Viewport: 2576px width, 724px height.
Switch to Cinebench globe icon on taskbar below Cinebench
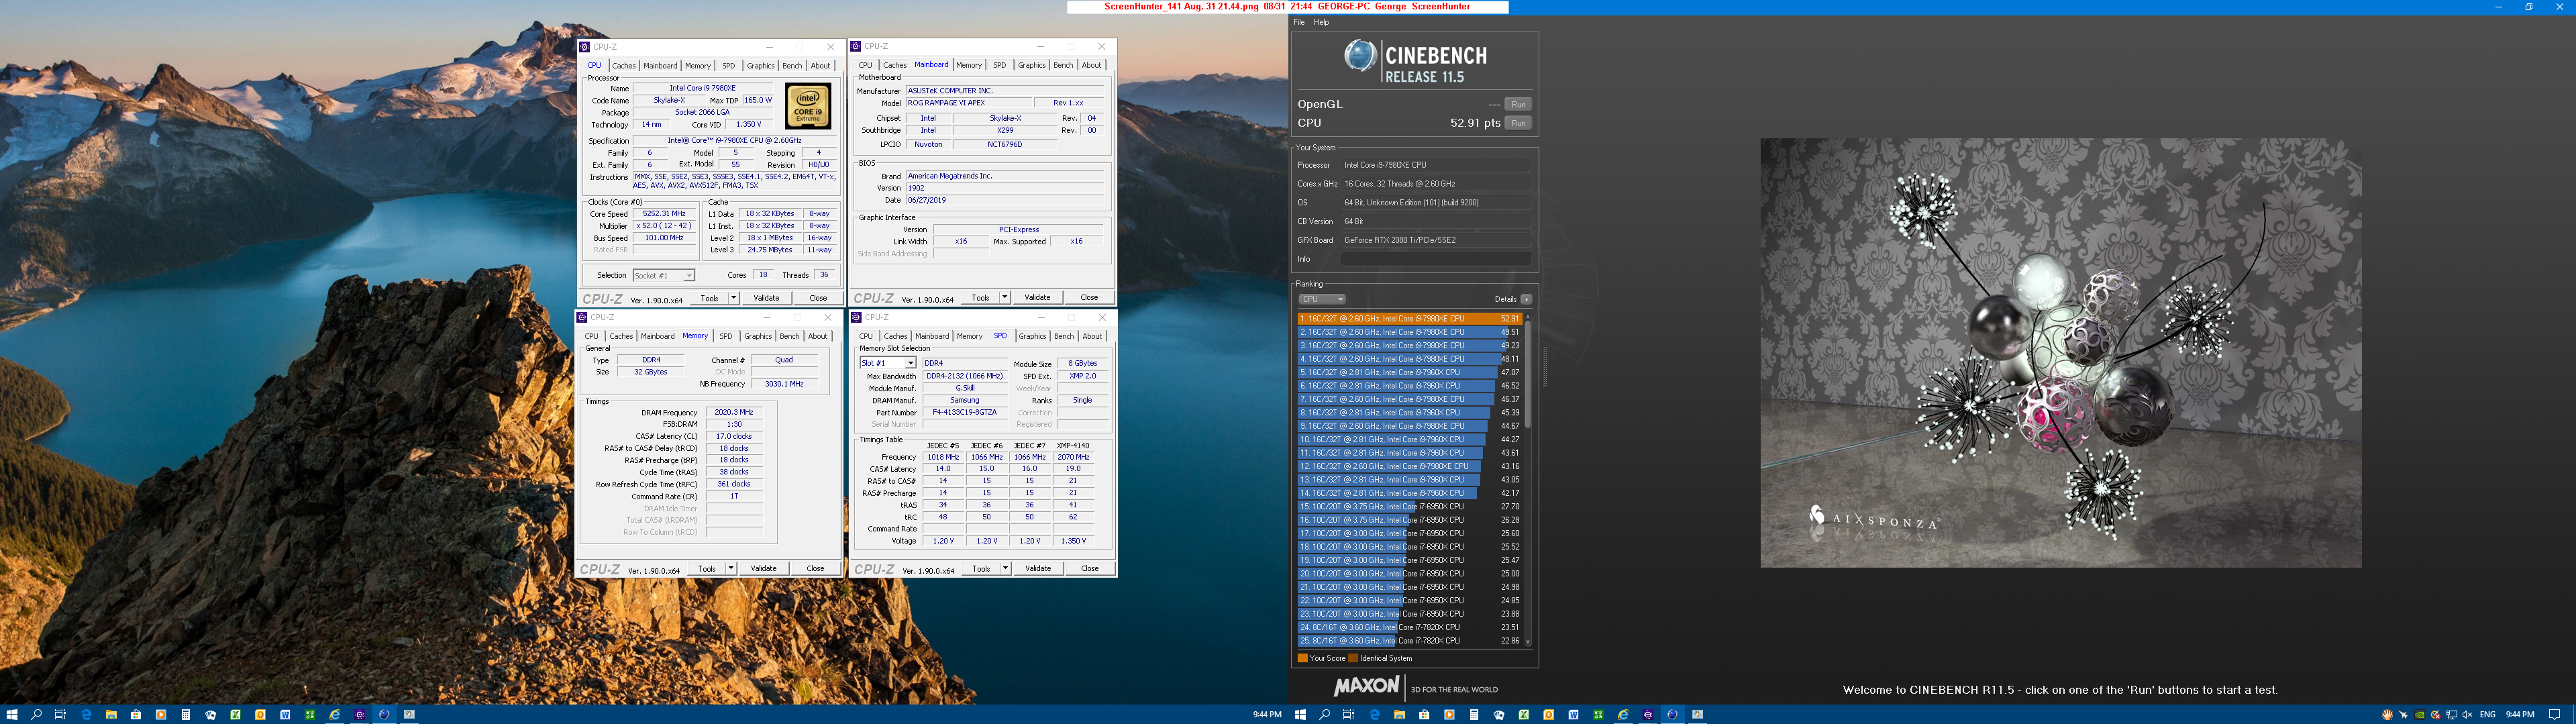coord(1673,714)
